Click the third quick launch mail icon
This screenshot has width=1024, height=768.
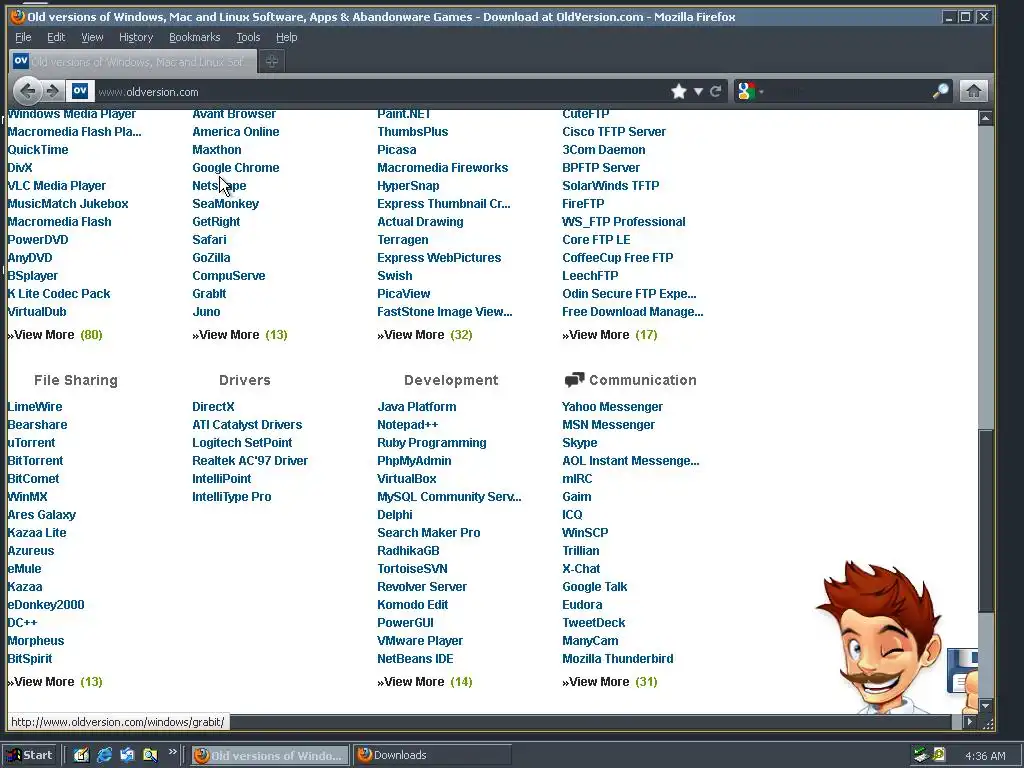coord(127,755)
